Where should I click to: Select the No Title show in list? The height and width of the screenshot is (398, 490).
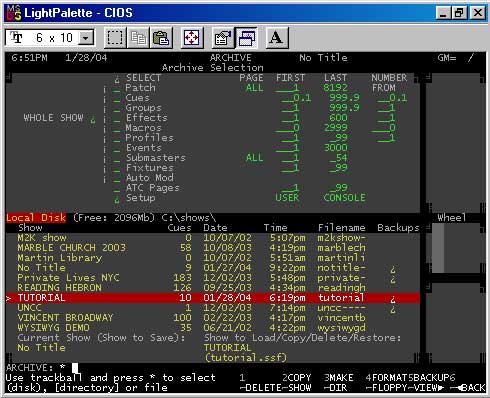click(x=212, y=268)
